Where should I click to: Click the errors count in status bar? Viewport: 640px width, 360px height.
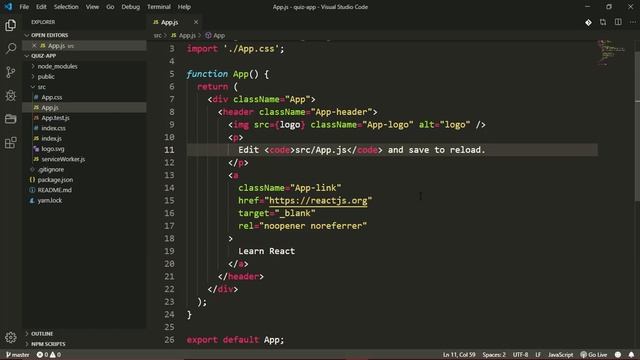pyautogui.click(x=42, y=355)
